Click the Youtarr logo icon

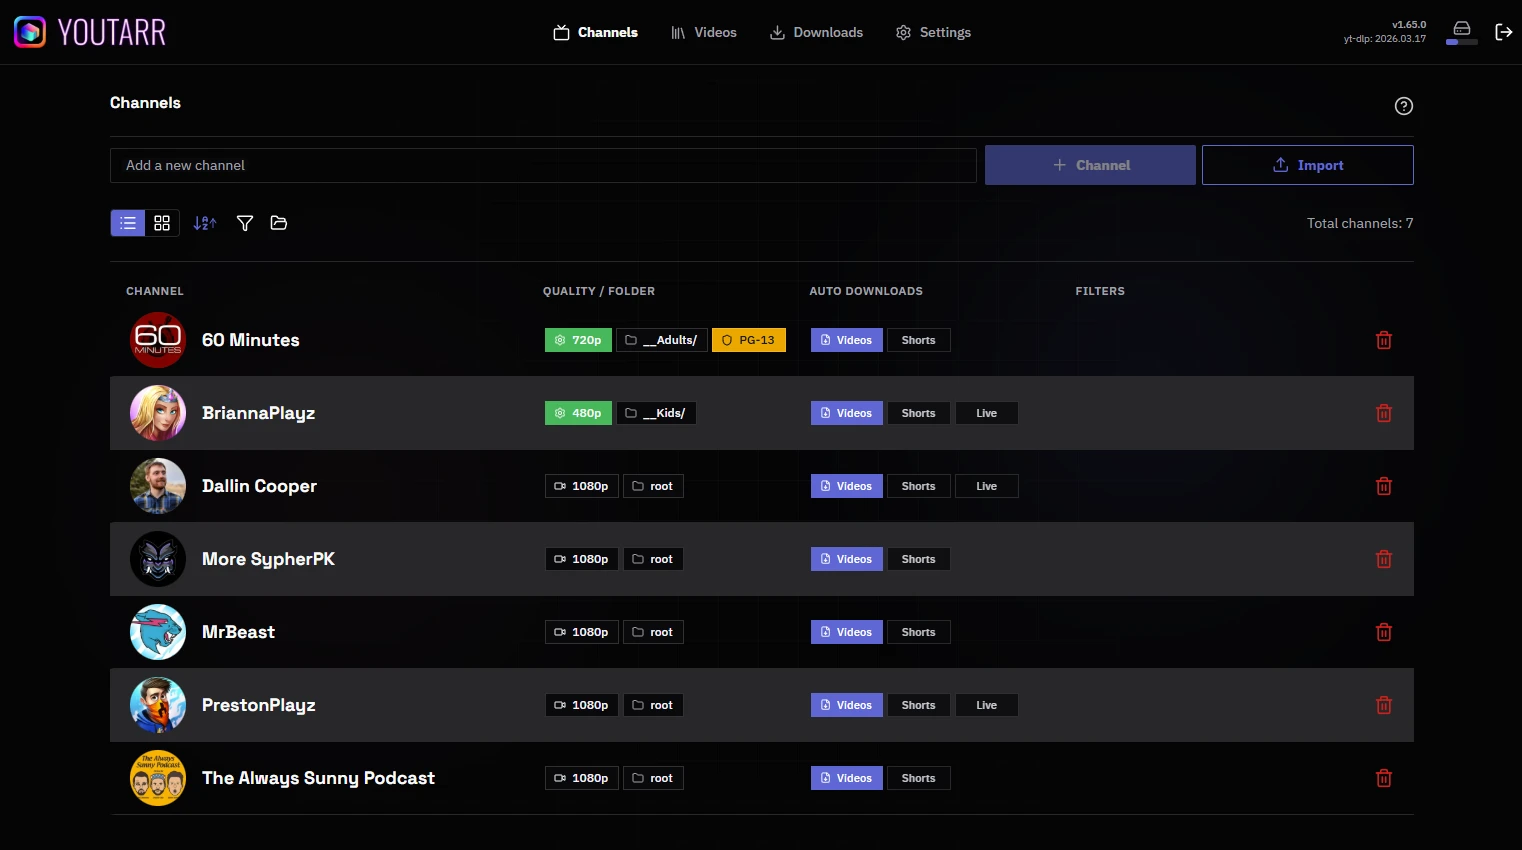coord(29,32)
